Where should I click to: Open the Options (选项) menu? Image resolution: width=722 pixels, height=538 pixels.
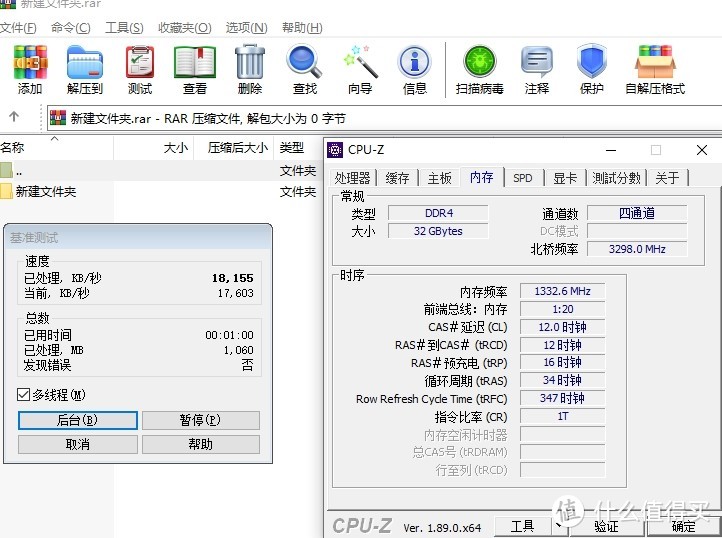(x=246, y=28)
